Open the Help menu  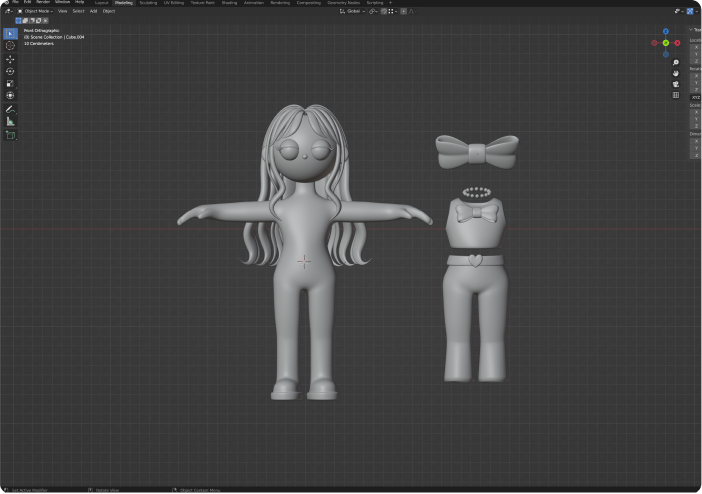point(79,2)
